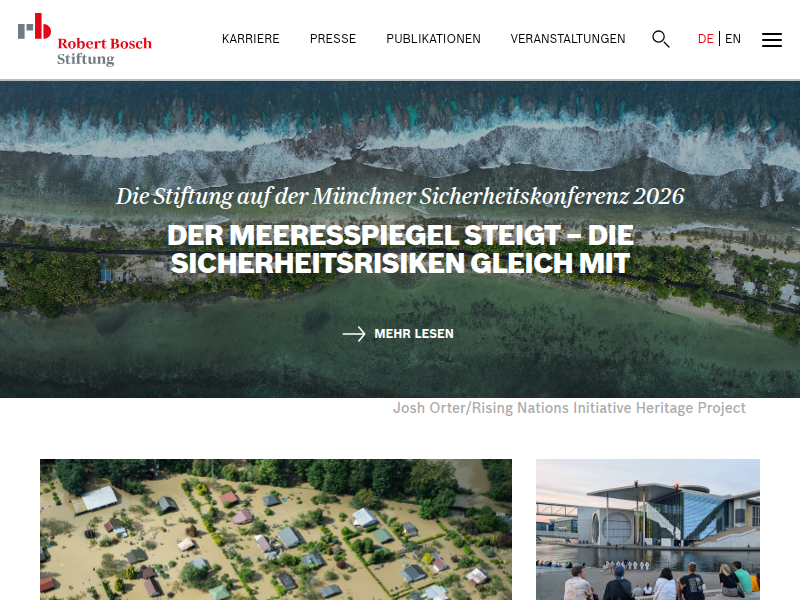Go to Publikationen
800x600 pixels.
click(433, 39)
